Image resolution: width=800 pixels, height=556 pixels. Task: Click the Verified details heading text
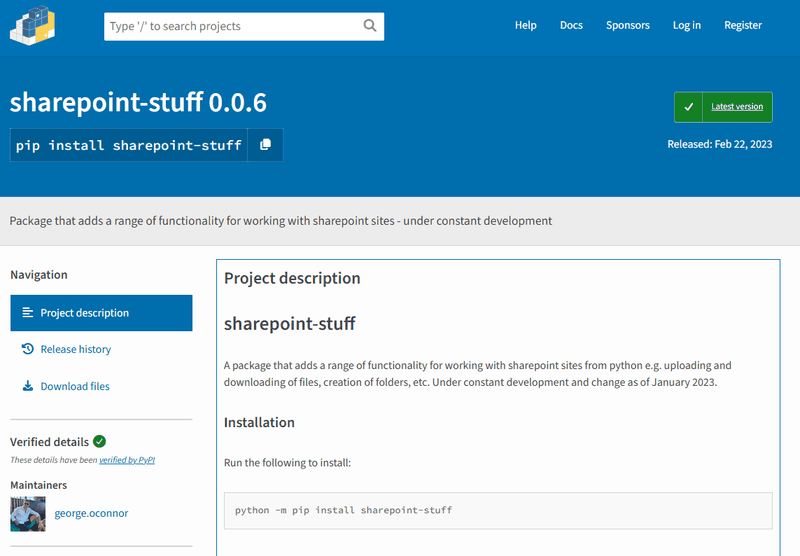tap(49, 442)
